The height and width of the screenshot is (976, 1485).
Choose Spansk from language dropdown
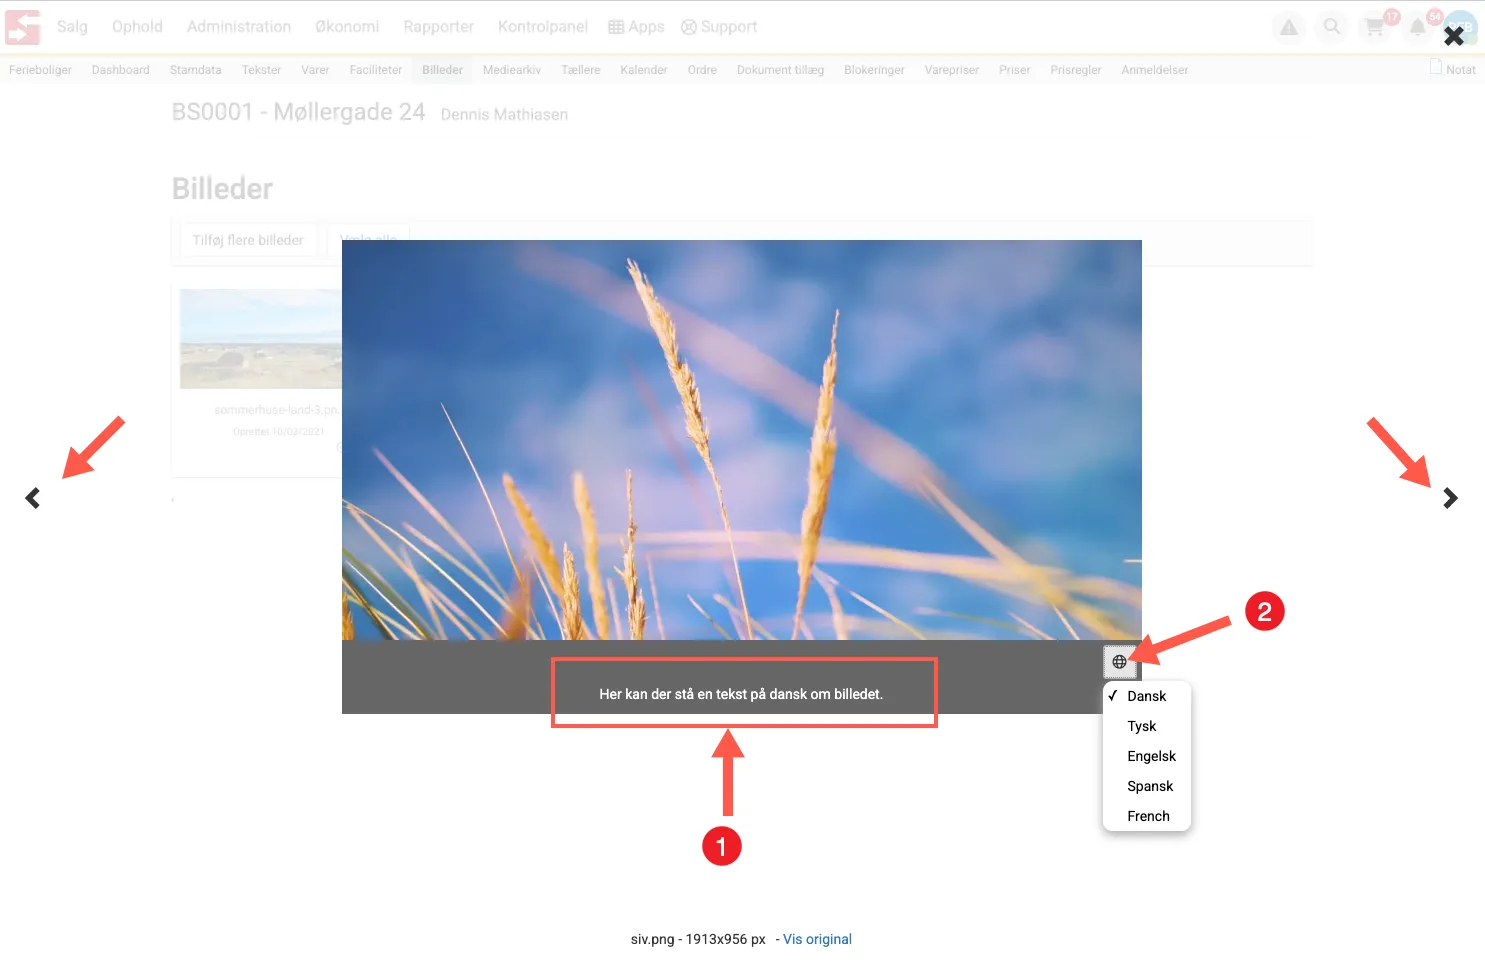(1150, 786)
